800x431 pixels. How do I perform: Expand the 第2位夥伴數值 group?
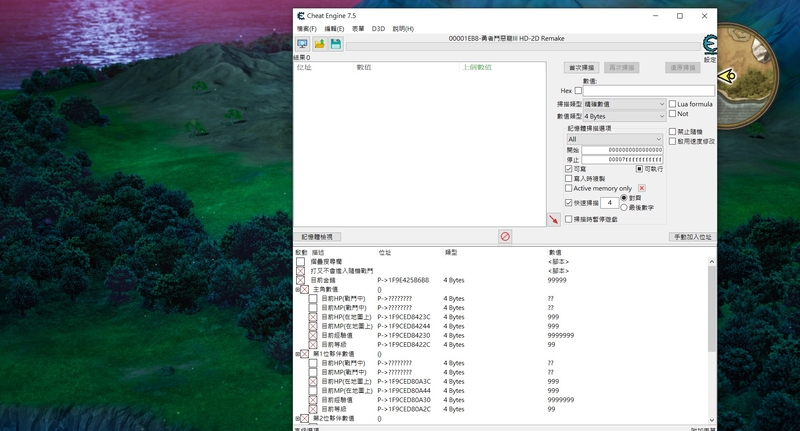point(297,418)
